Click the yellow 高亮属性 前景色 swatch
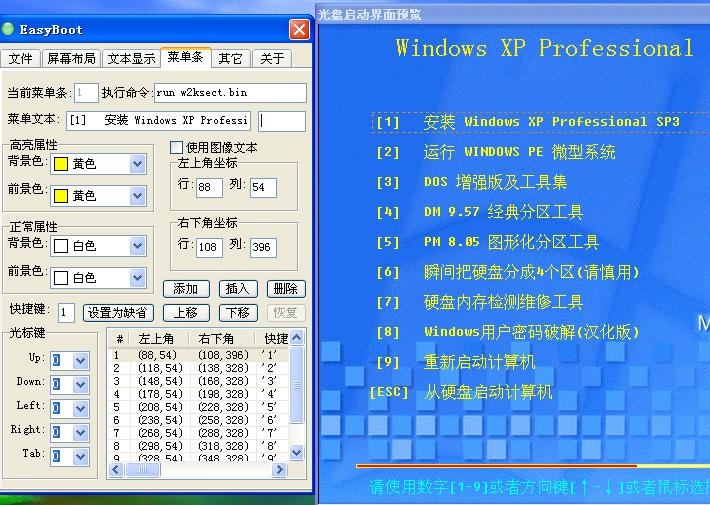 click(x=61, y=196)
